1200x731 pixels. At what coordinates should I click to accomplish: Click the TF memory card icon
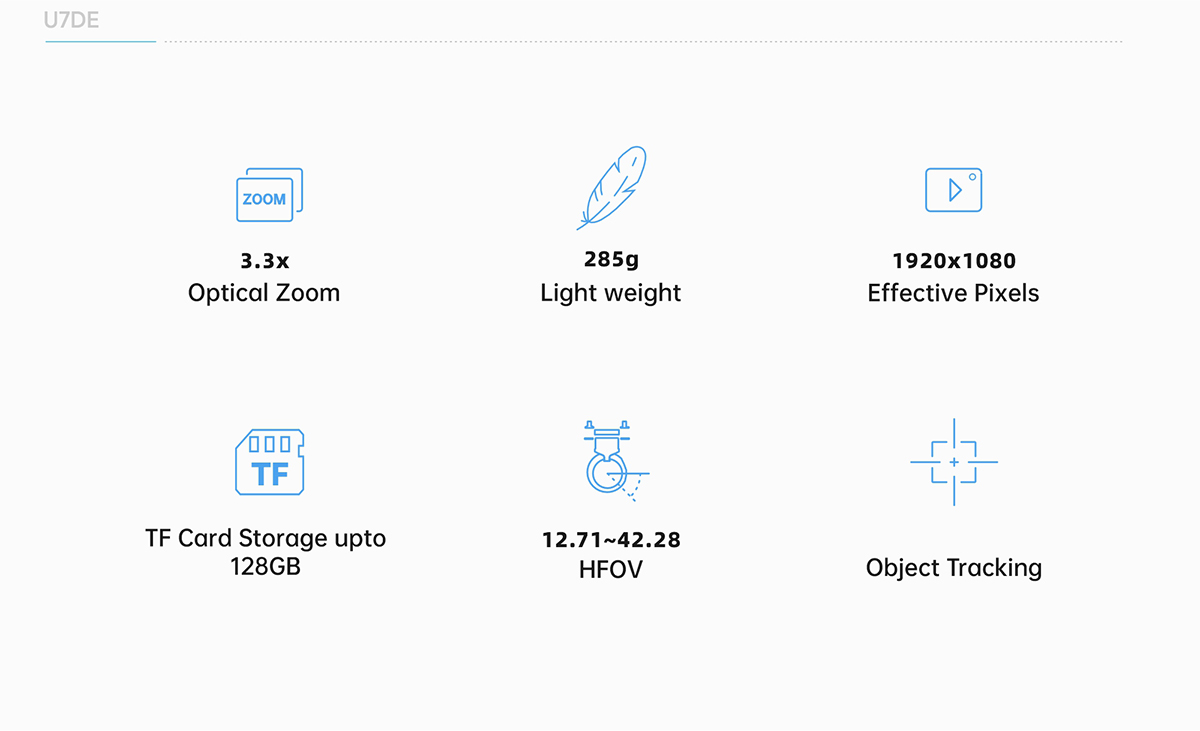point(269,461)
